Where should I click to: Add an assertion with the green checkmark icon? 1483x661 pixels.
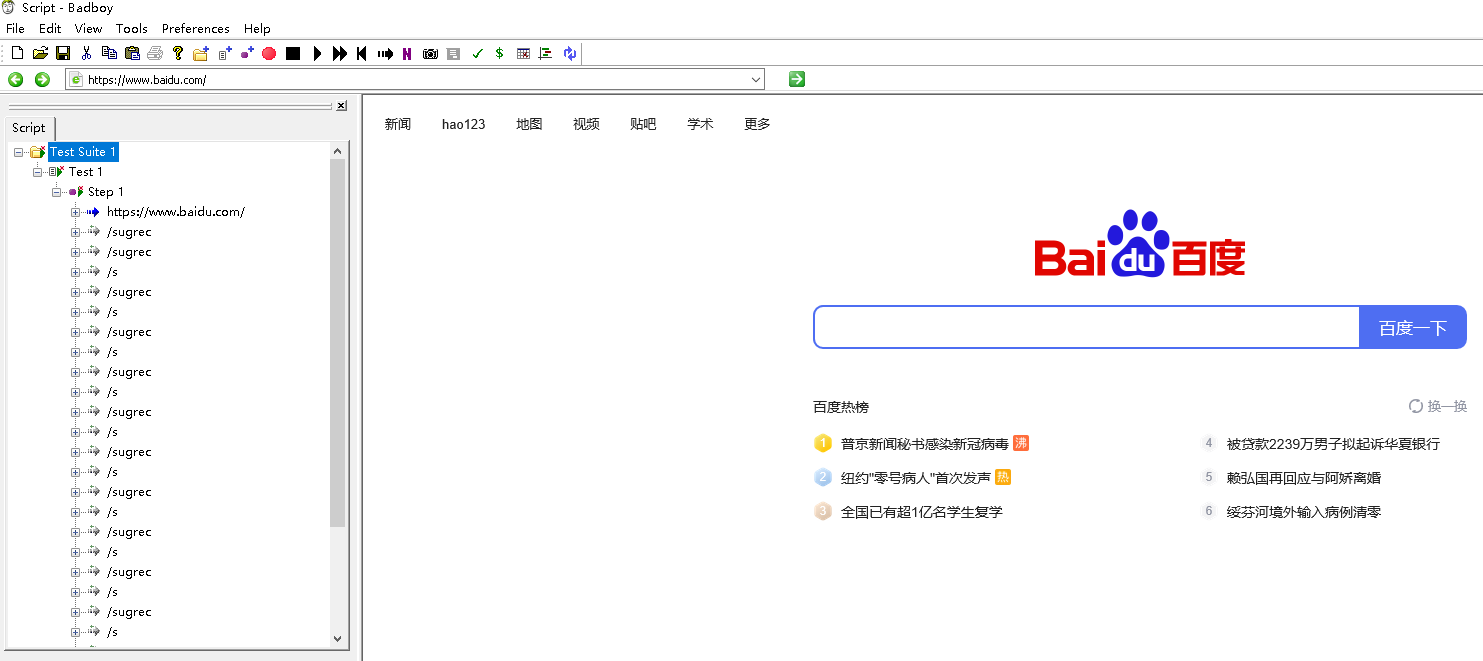tap(477, 53)
